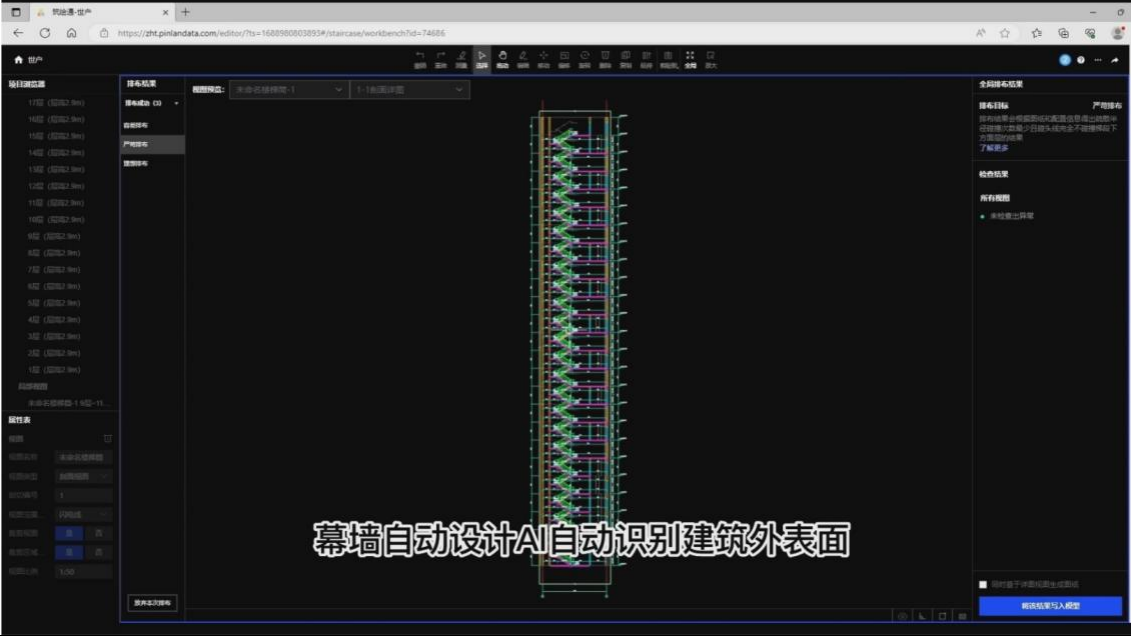Click the browser home button
Image resolution: width=1131 pixels, height=636 pixels.
(71, 33)
